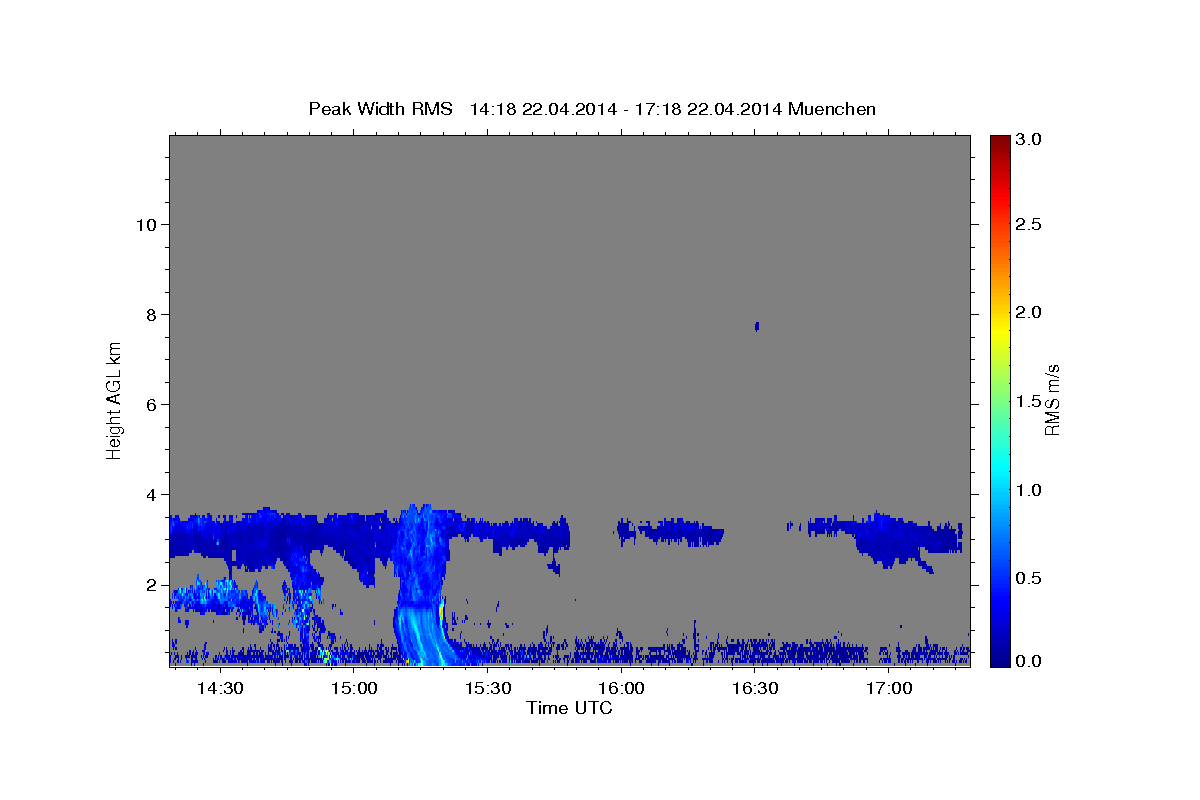Click the 'Time UTC' axis label
This screenshot has height=800, width=1200.
[569, 708]
